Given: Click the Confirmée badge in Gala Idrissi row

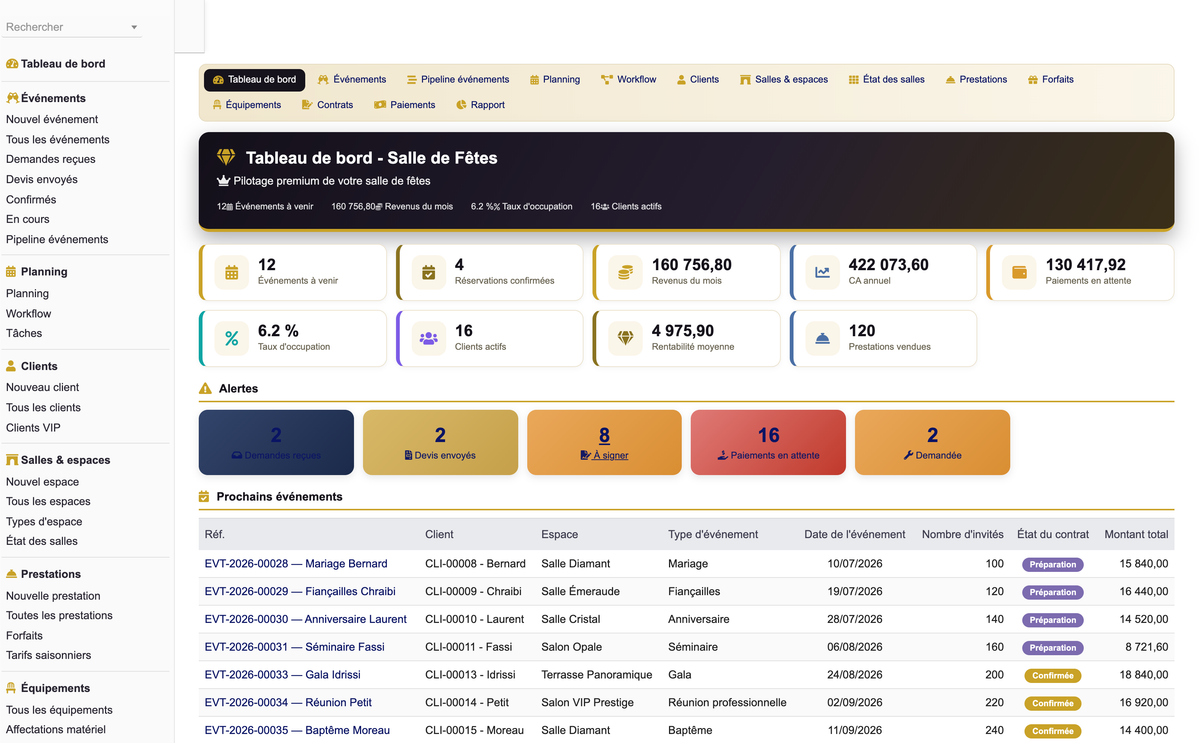Looking at the screenshot, I should [x=1053, y=675].
